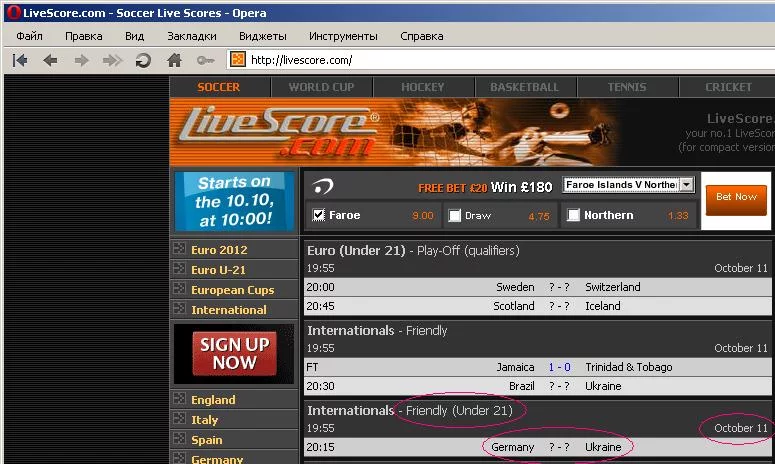Click the livescore.com URL address field
Viewport: 775px width, 464px height.
(x=500, y=60)
